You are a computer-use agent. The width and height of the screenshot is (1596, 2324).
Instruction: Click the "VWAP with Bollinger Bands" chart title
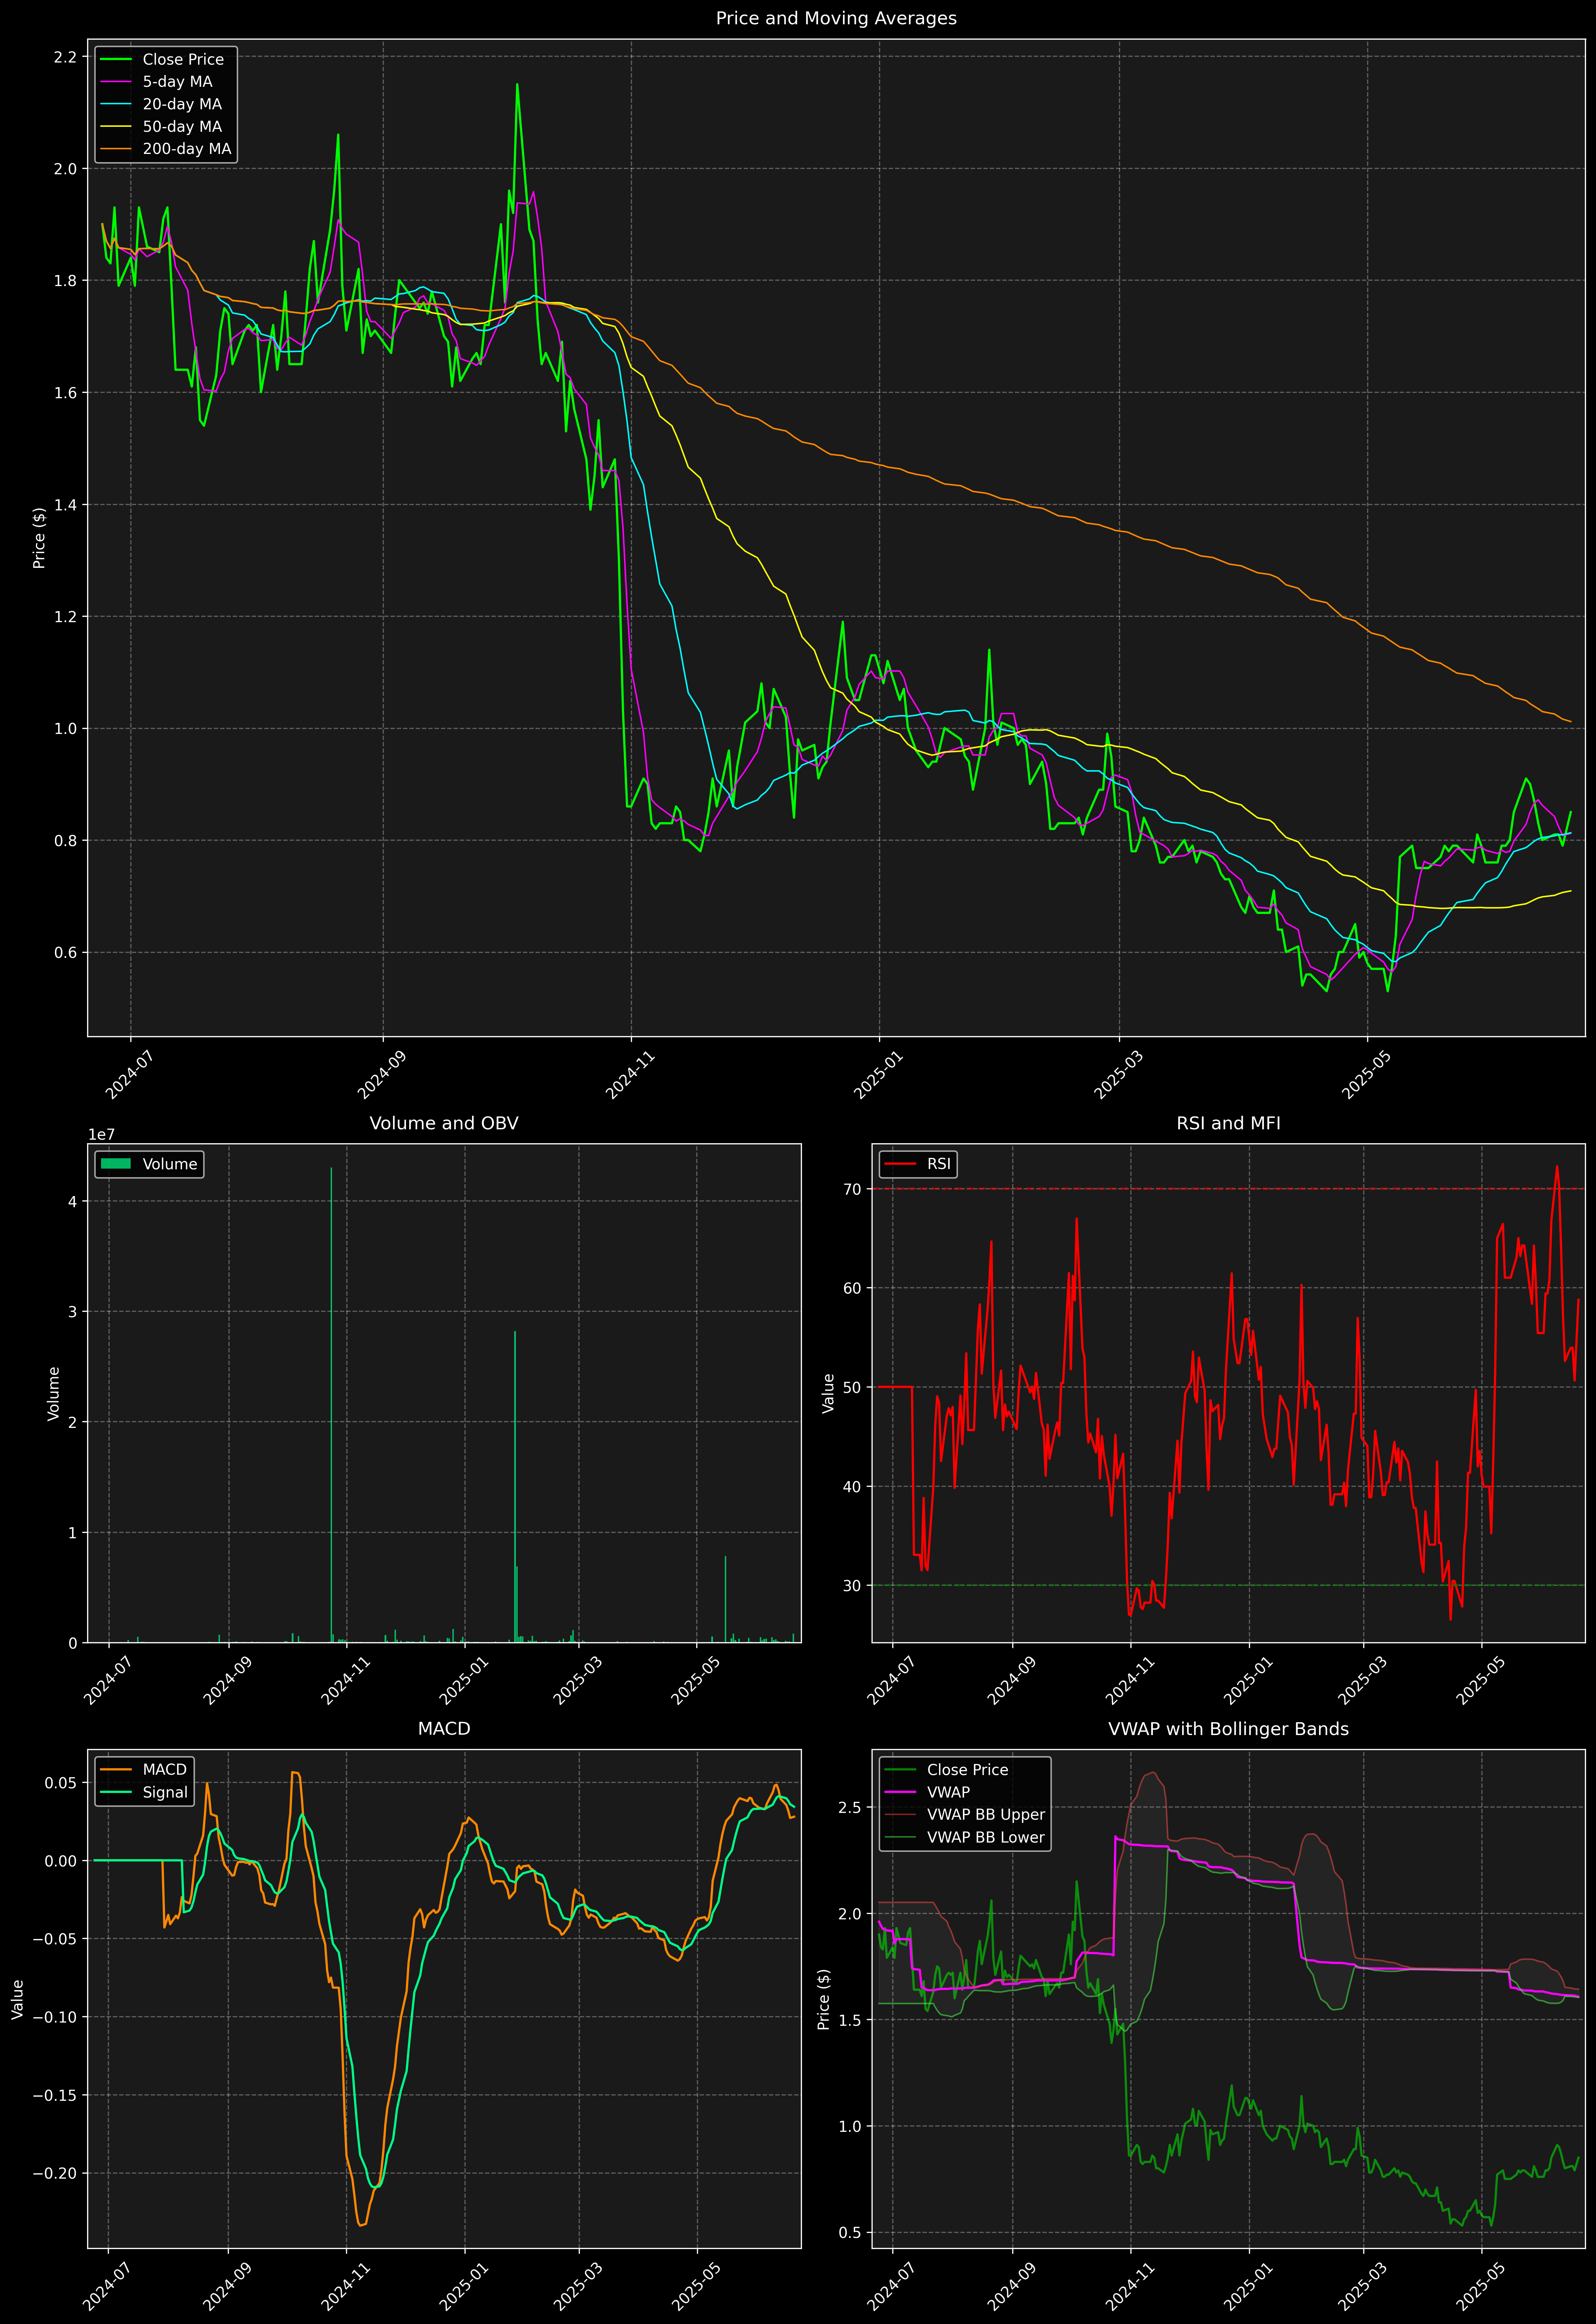(1228, 1729)
